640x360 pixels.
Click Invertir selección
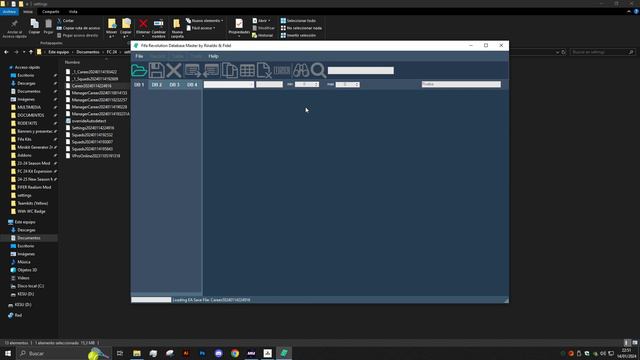pos(298,36)
